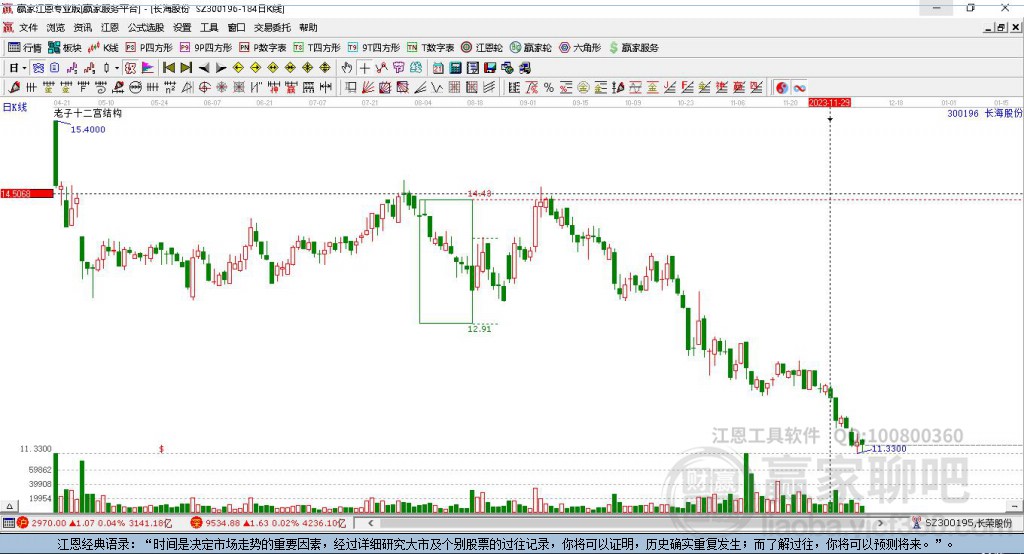This screenshot has width=1024, height=554.
Task: Open the calendar date icon
Action: pos(438,68)
